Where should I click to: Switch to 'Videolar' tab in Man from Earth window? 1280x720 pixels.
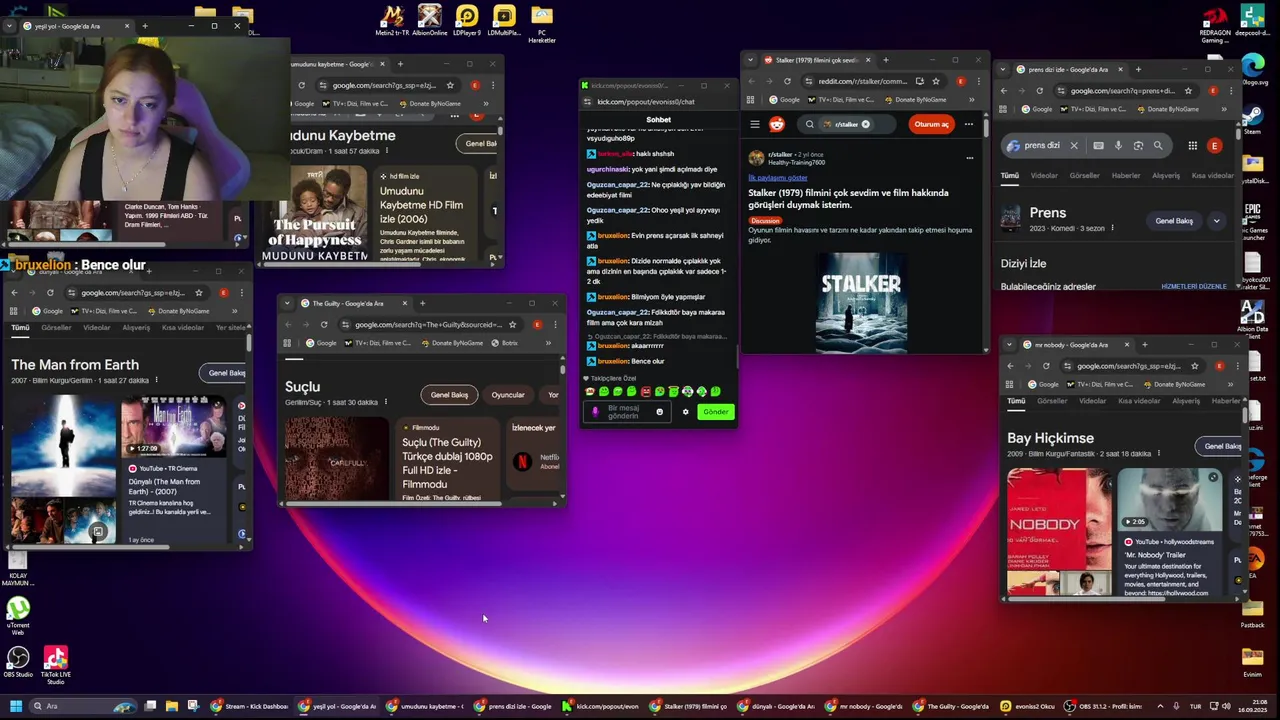[x=96, y=328]
